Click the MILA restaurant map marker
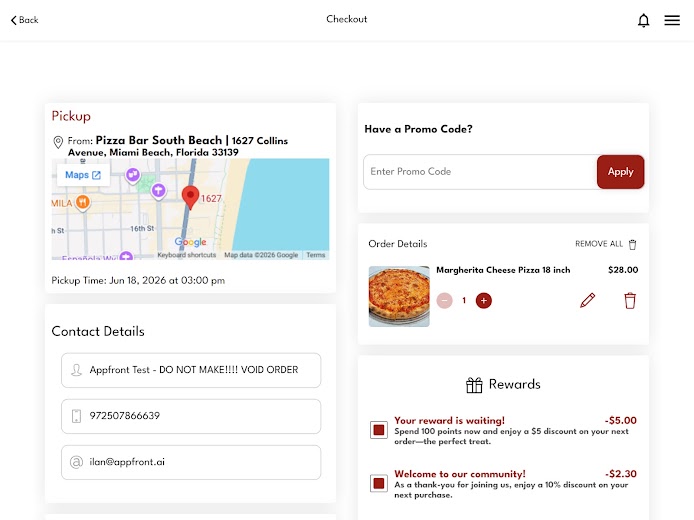The height and width of the screenshot is (520, 694). point(82,203)
